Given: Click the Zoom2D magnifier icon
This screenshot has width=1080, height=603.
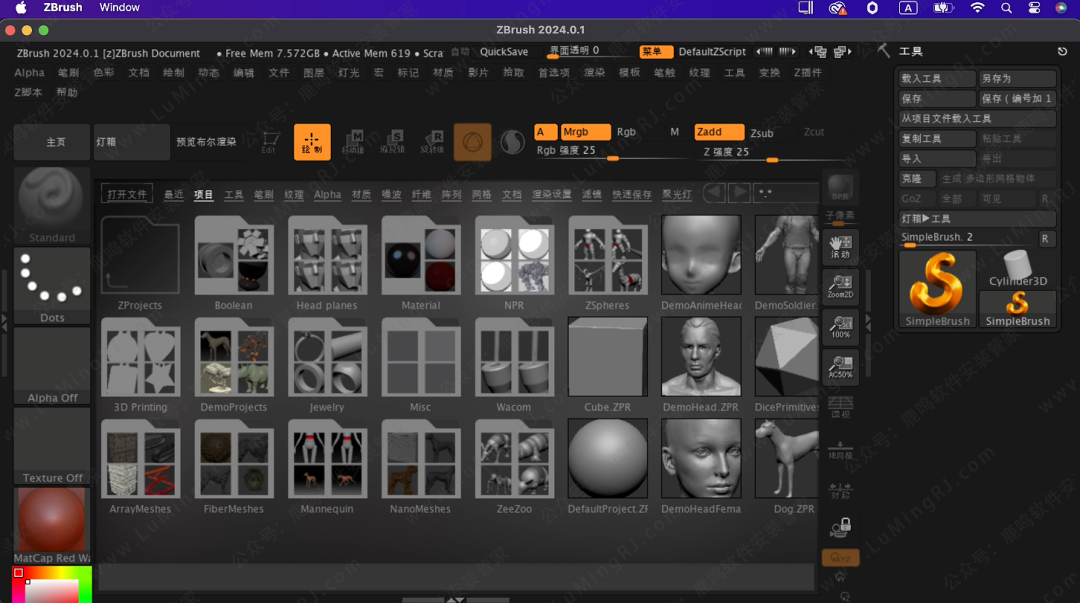Looking at the screenshot, I should click(840, 287).
